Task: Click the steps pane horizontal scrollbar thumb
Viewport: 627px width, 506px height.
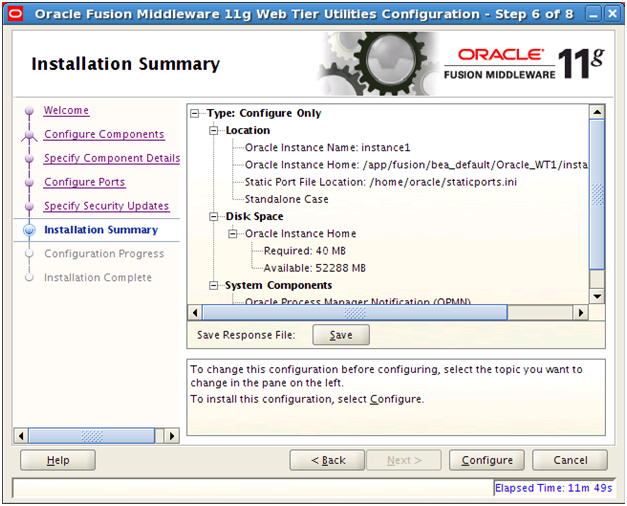Action: (x=92, y=436)
